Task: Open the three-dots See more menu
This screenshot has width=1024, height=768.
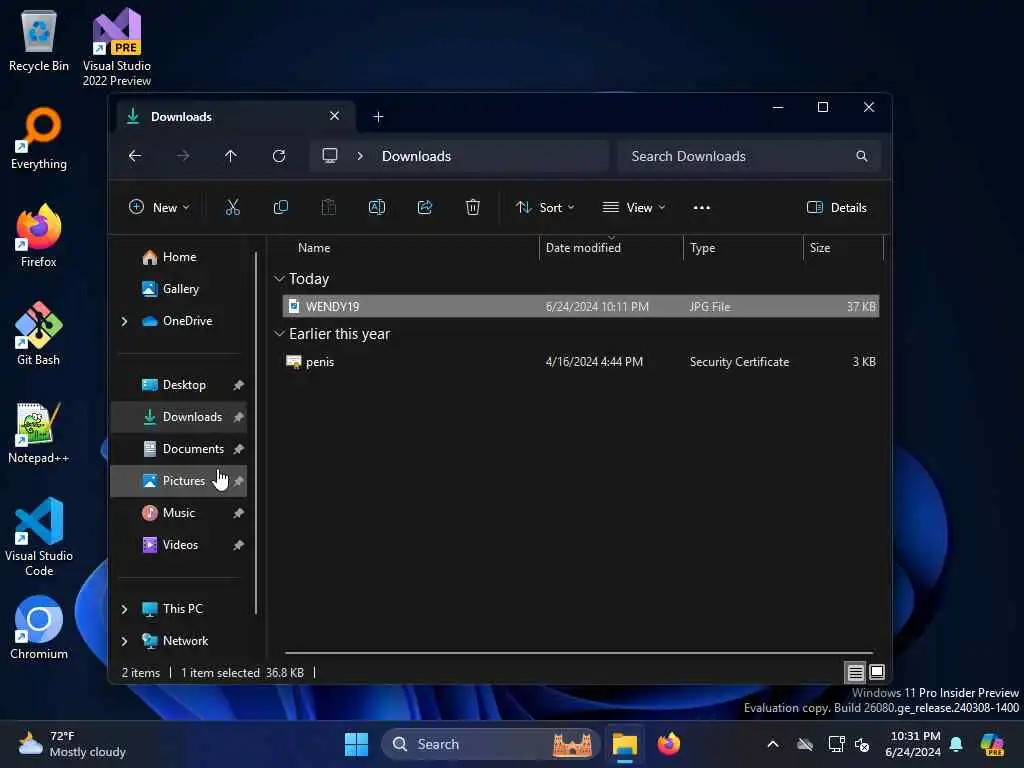Action: coord(701,208)
